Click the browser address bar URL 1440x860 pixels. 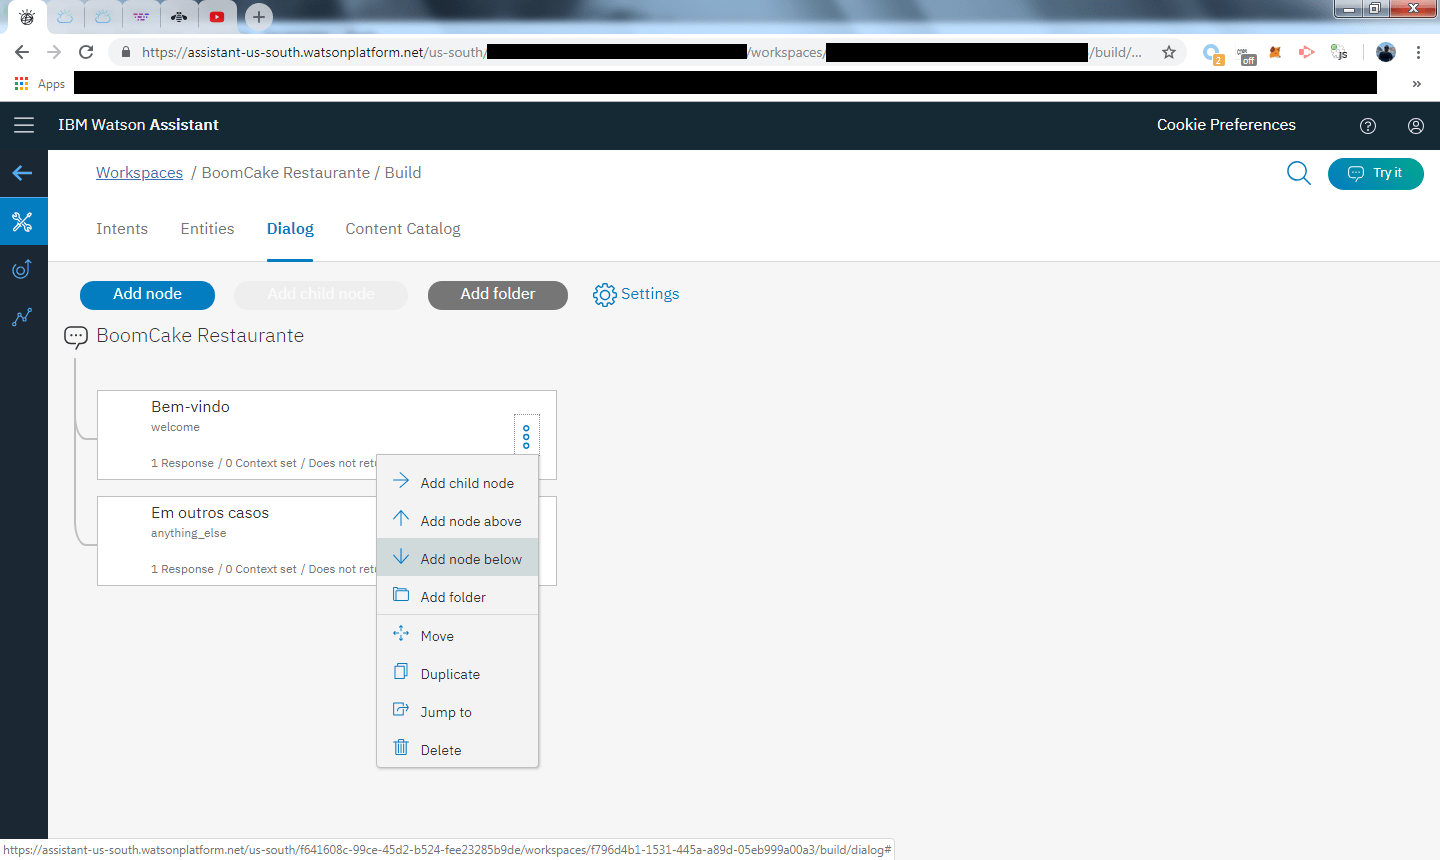[640, 52]
